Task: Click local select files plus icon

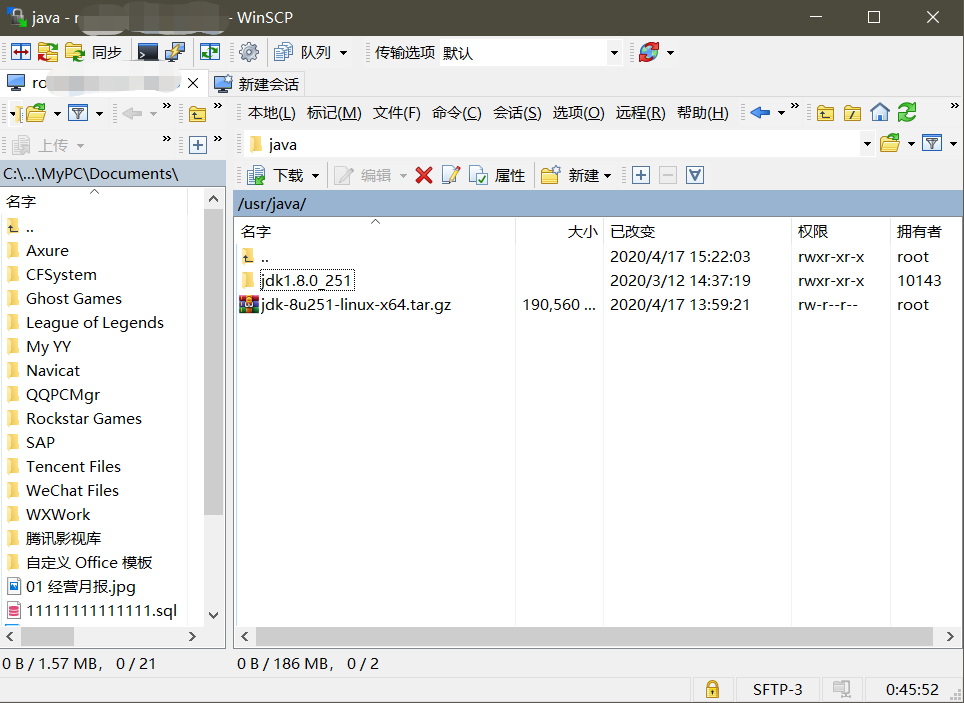Action: pos(197,145)
